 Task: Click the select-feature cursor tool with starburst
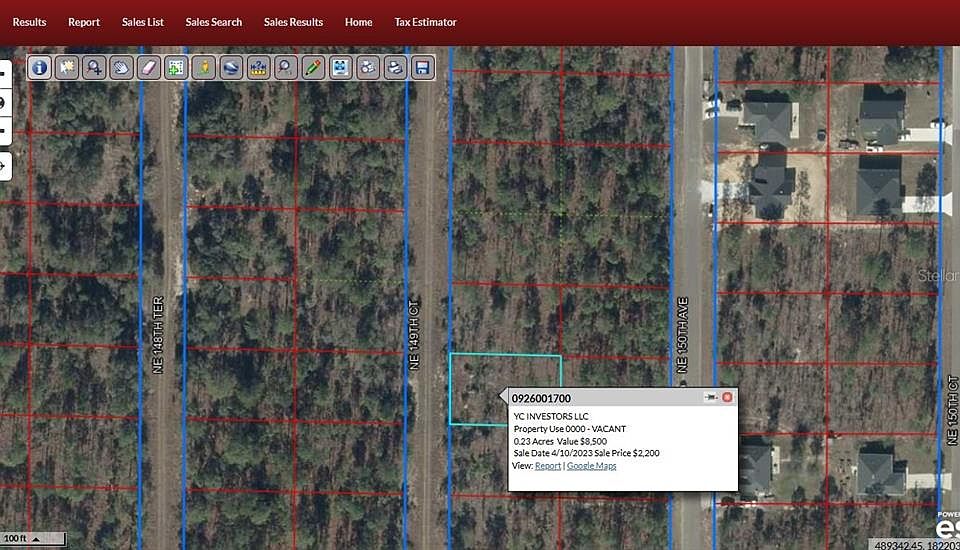pyautogui.click(x=67, y=67)
